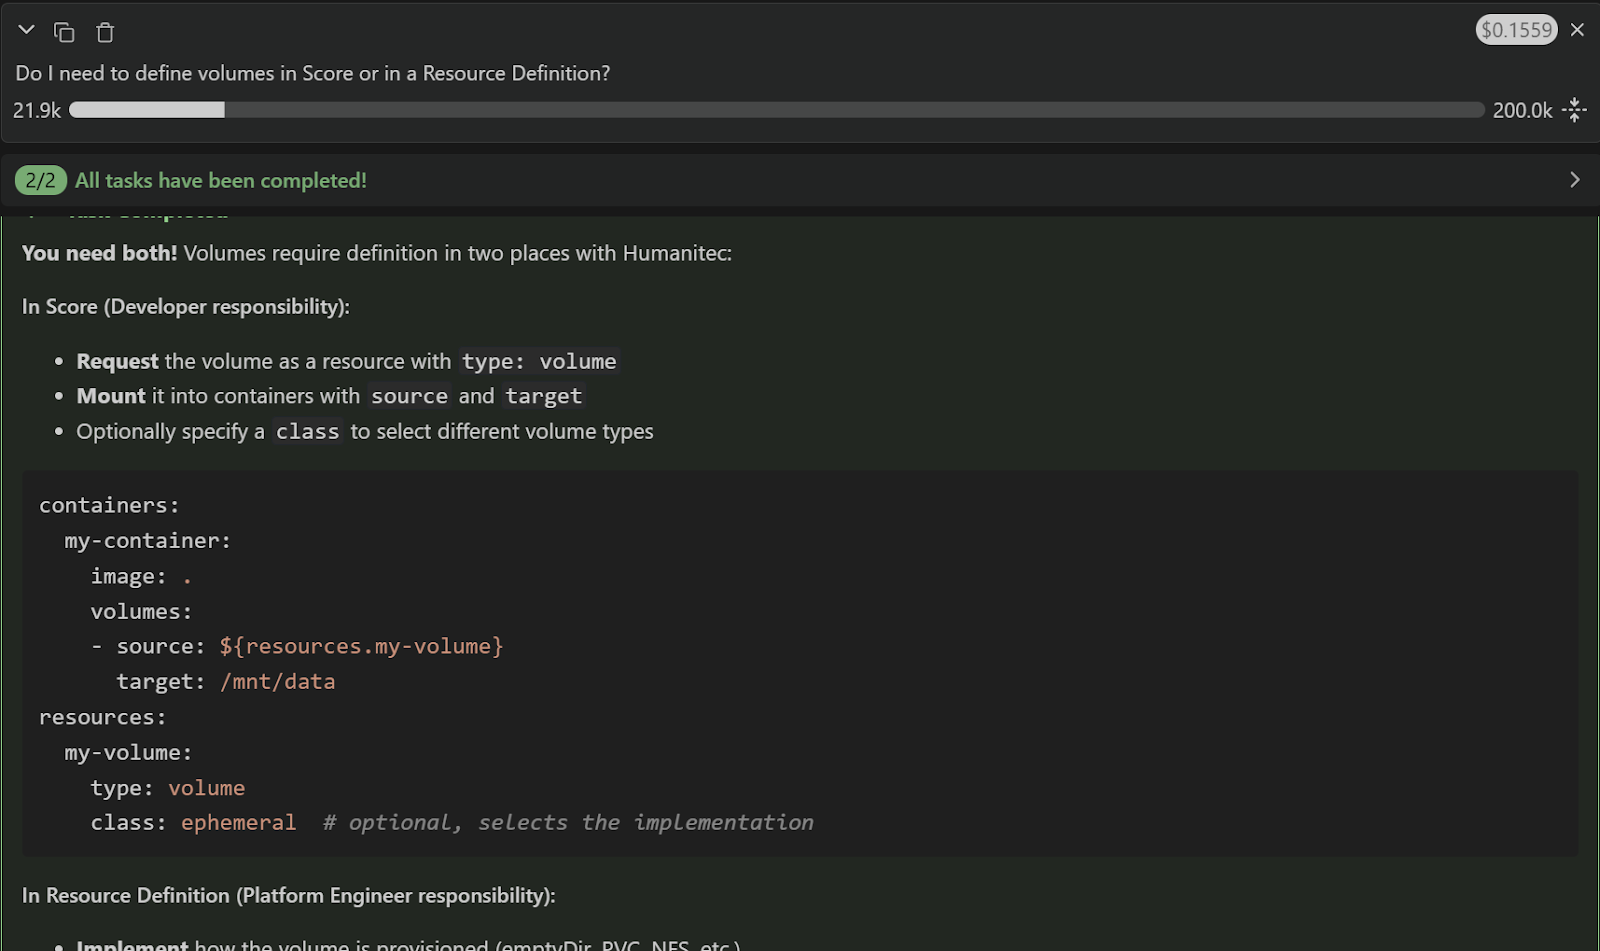This screenshot has width=1600, height=951.
Task: Expand the completed tasks checklist chevron
Action: [x=1574, y=180]
